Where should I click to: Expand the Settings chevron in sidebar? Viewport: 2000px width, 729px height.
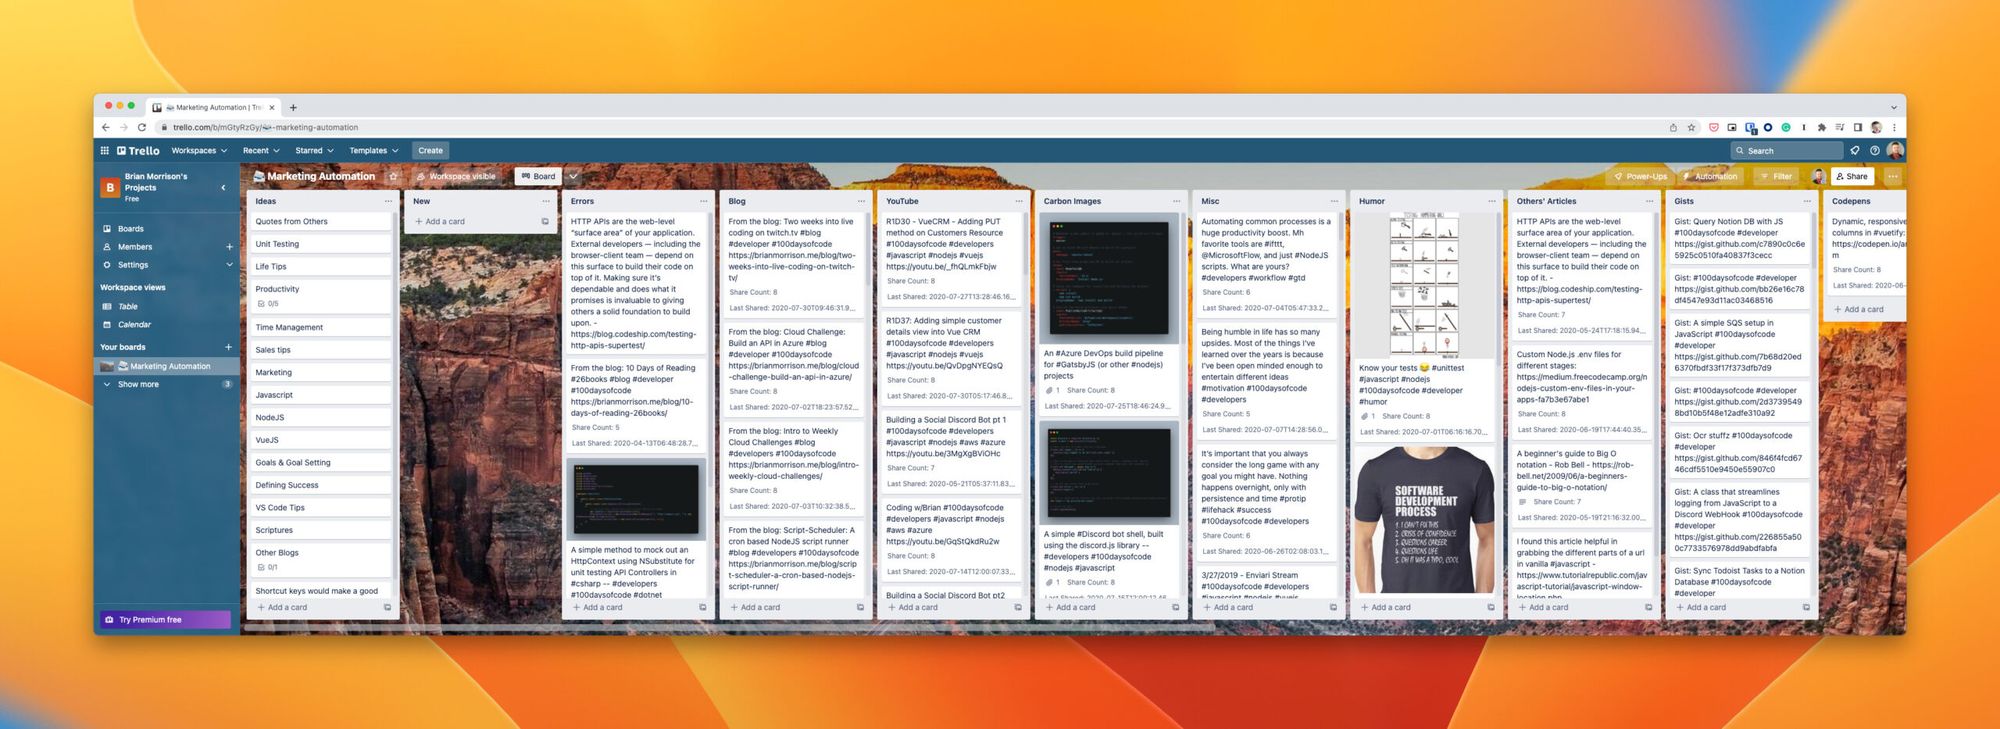click(229, 265)
